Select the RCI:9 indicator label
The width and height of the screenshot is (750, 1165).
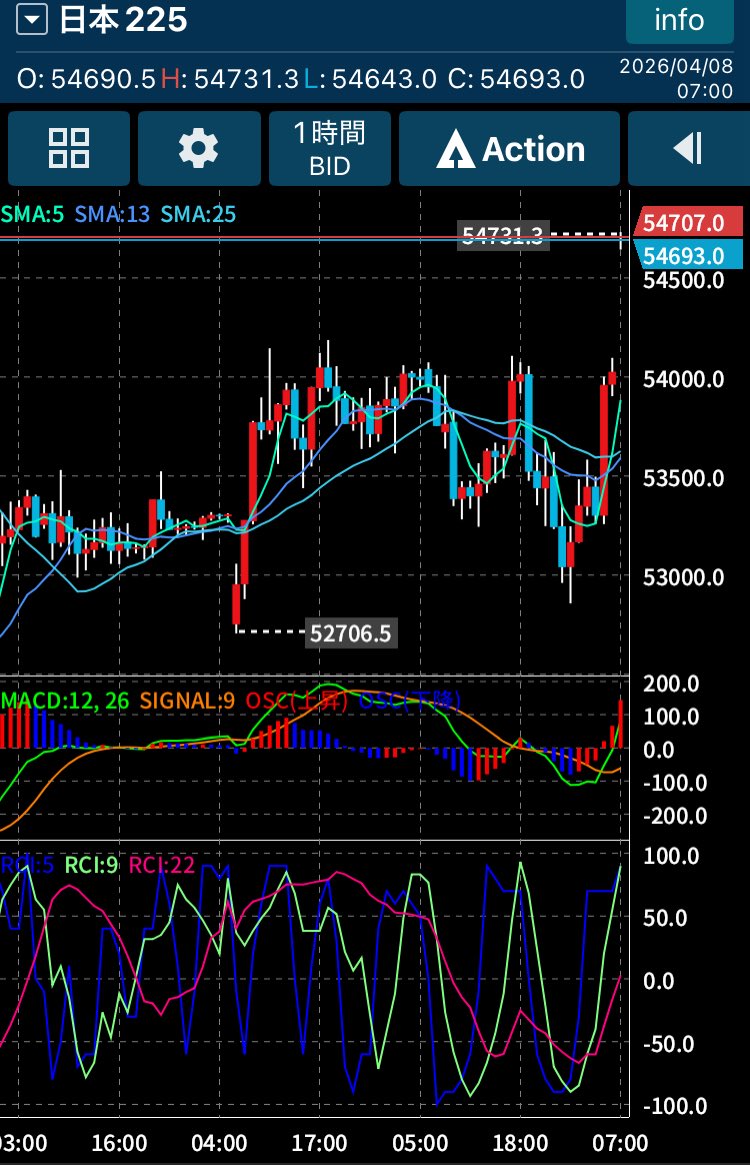[x=91, y=865]
